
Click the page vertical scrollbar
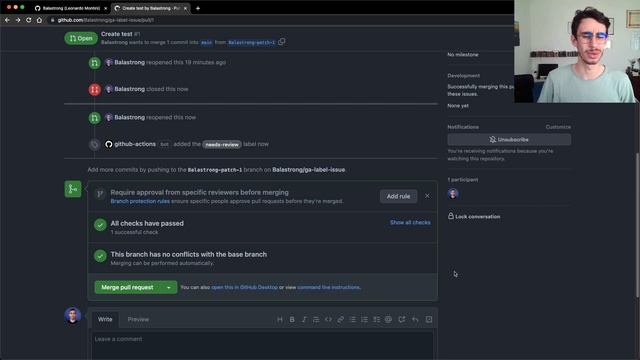[x=637, y=225]
